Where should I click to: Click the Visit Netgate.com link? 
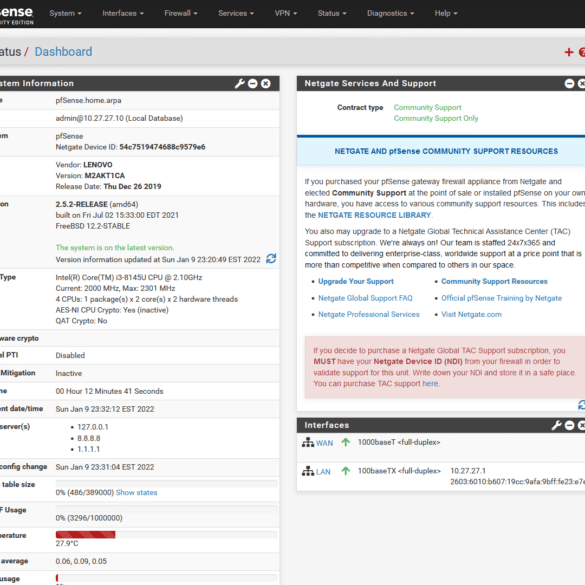tap(471, 315)
